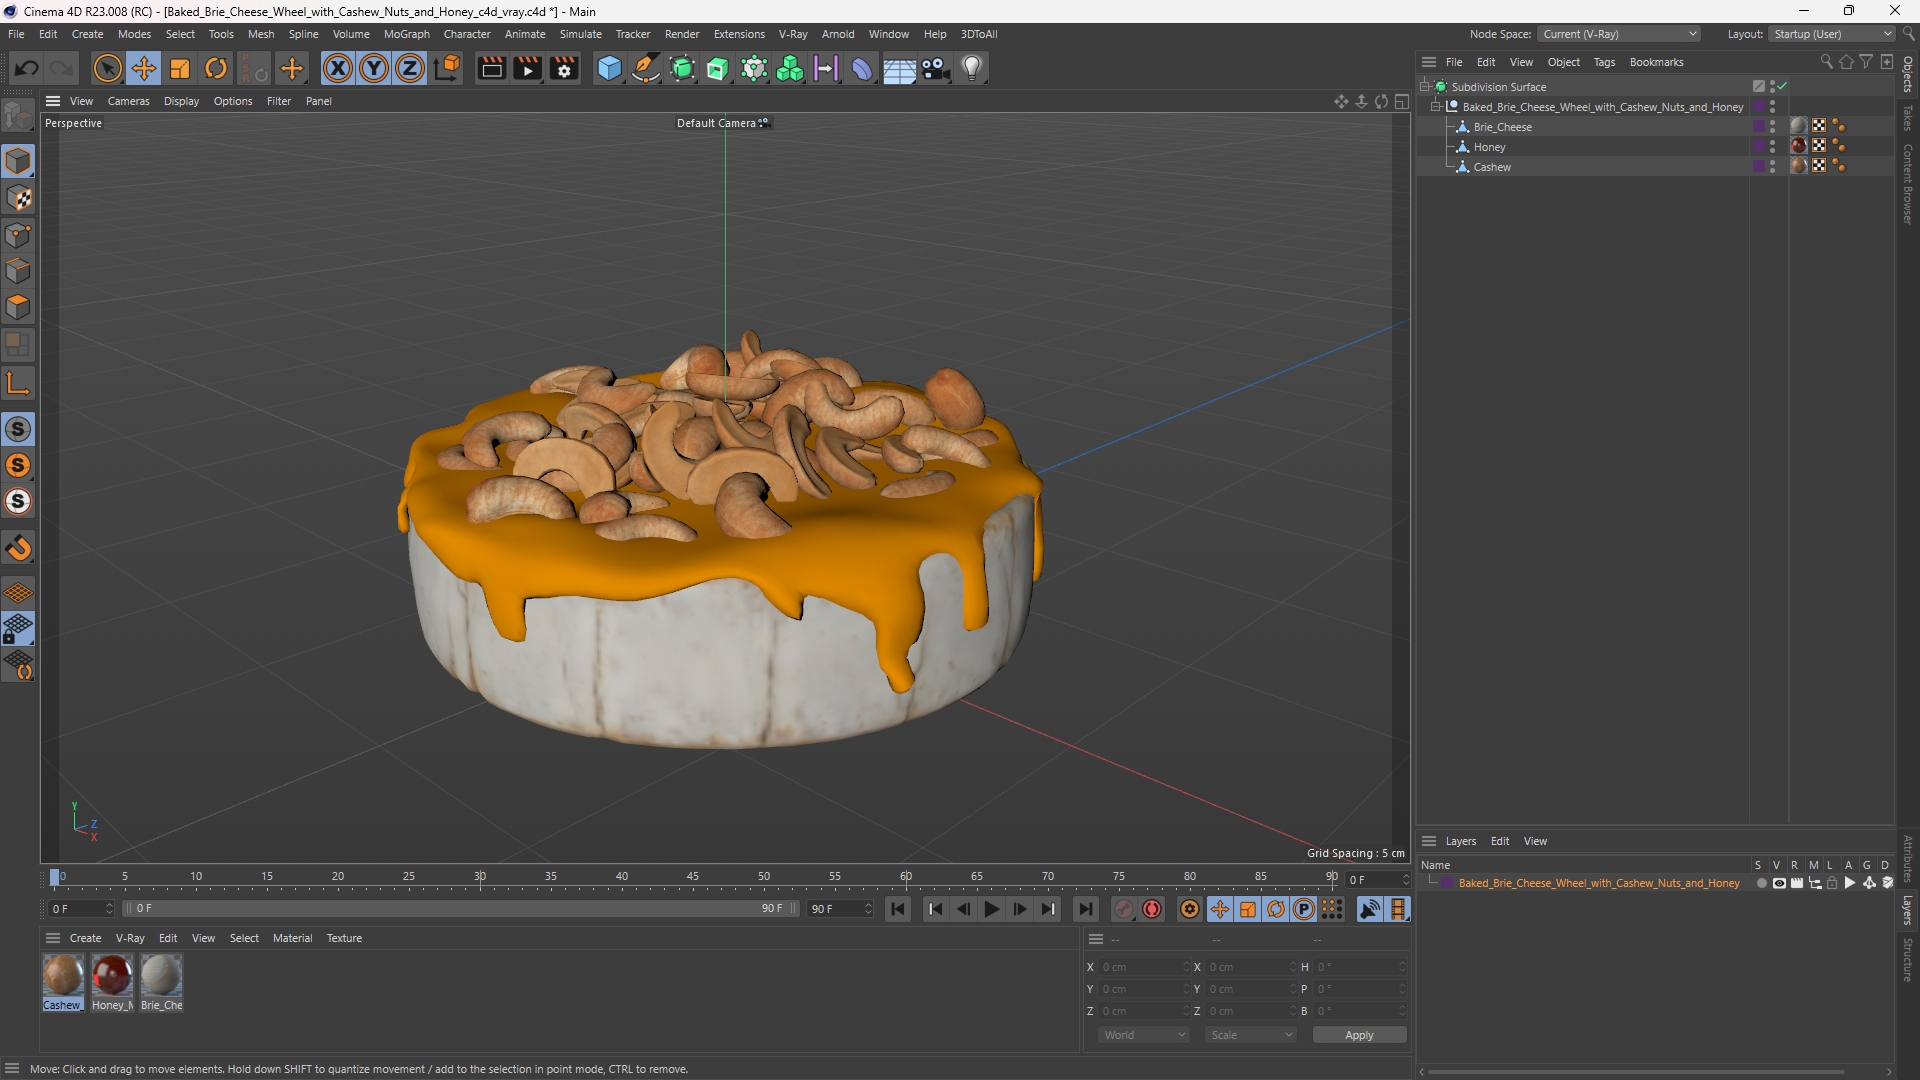This screenshot has width=1920, height=1080.
Task: Enable the Axis tool in left toolbar
Action: [19, 383]
